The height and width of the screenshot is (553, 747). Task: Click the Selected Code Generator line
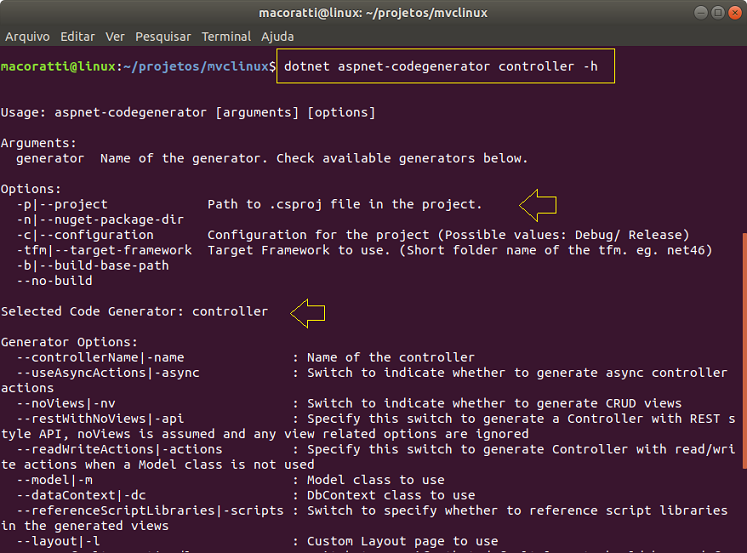tap(134, 312)
